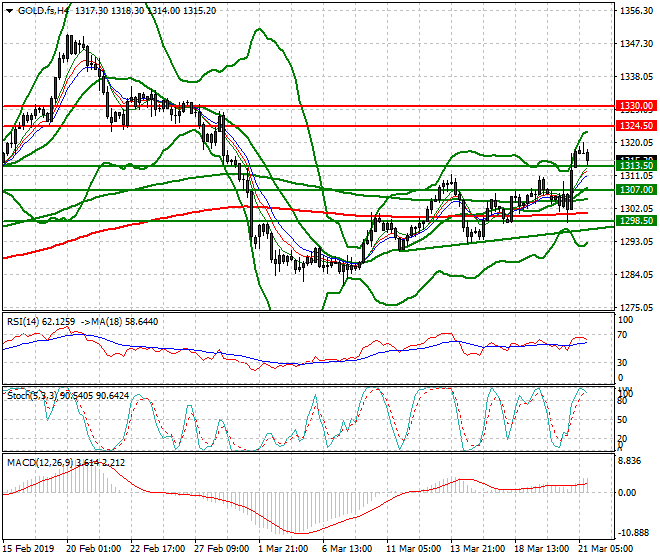Select the red 1330.00 price level tag
This screenshot has height=560, width=660.
pos(637,105)
